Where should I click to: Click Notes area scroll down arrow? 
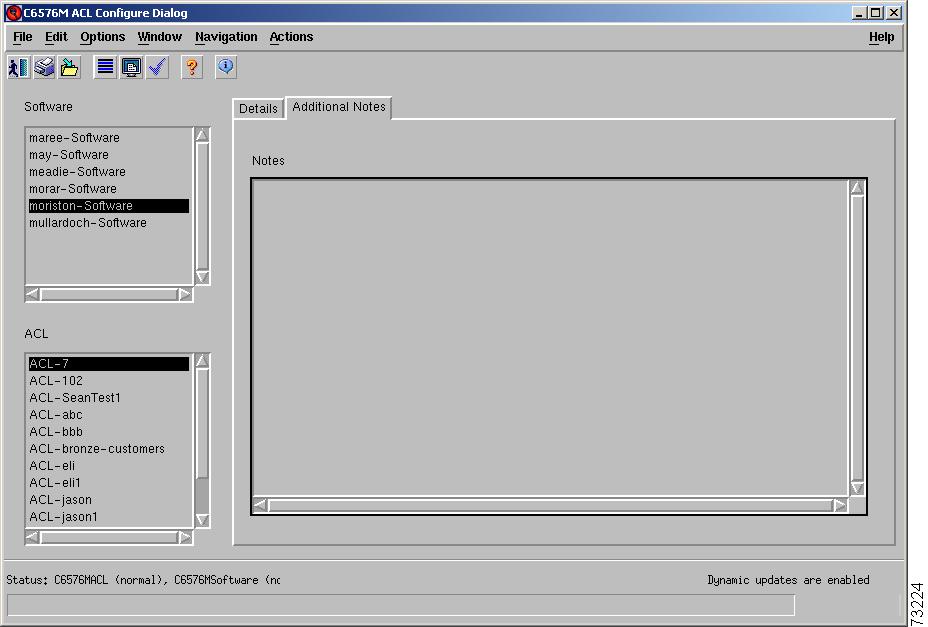857,488
